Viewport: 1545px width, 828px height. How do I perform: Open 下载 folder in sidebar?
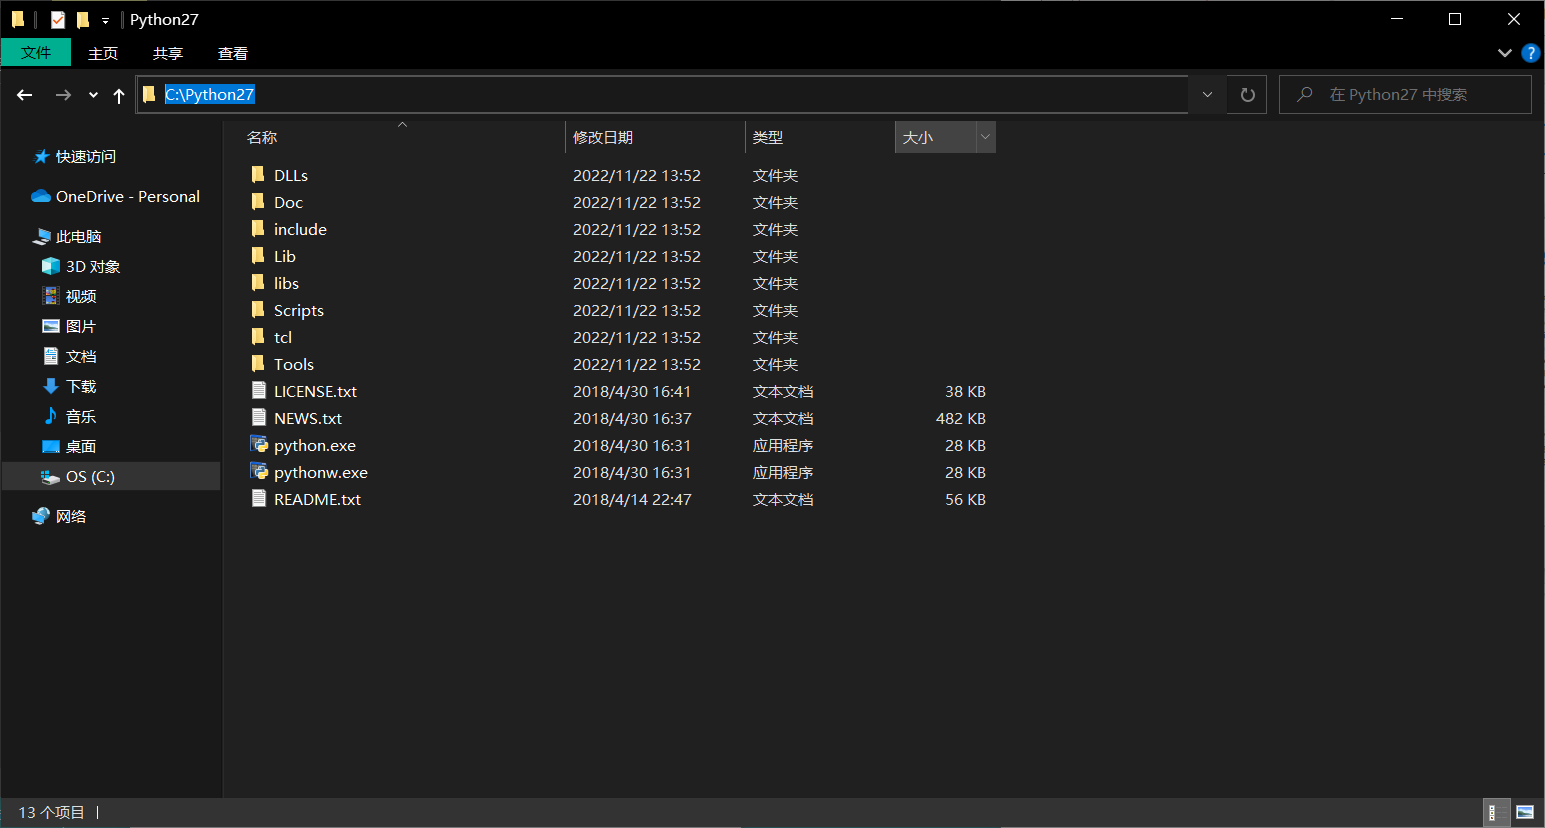pyautogui.click(x=80, y=386)
